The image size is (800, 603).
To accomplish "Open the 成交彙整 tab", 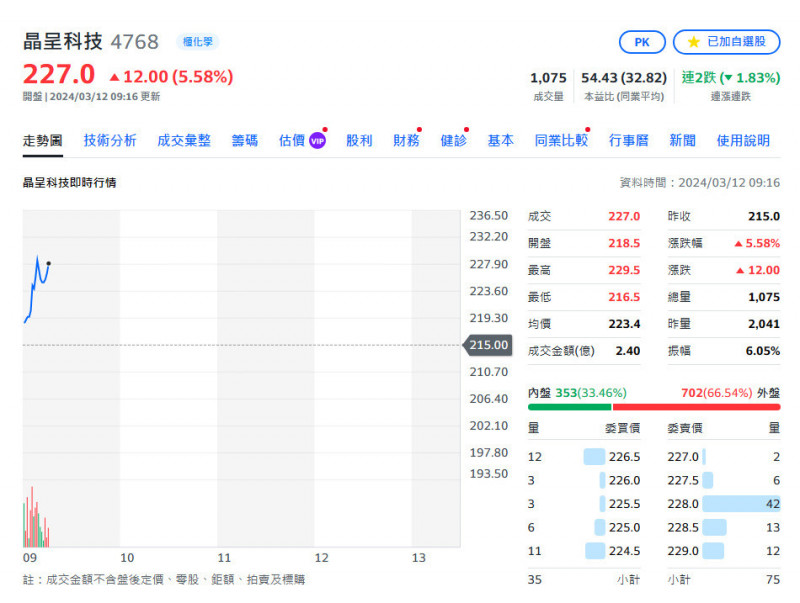I will click(184, 140).
